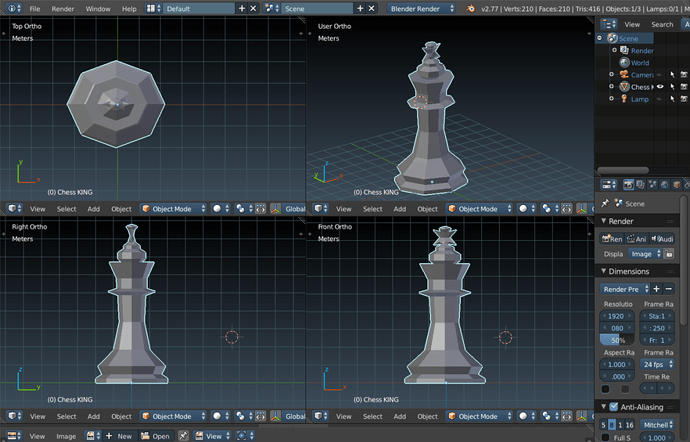The height and width of the screenshot is (442, 690).
Task: Click the viewport shading sphere icon, top-left viewport
Action: [x=217, y=209]
